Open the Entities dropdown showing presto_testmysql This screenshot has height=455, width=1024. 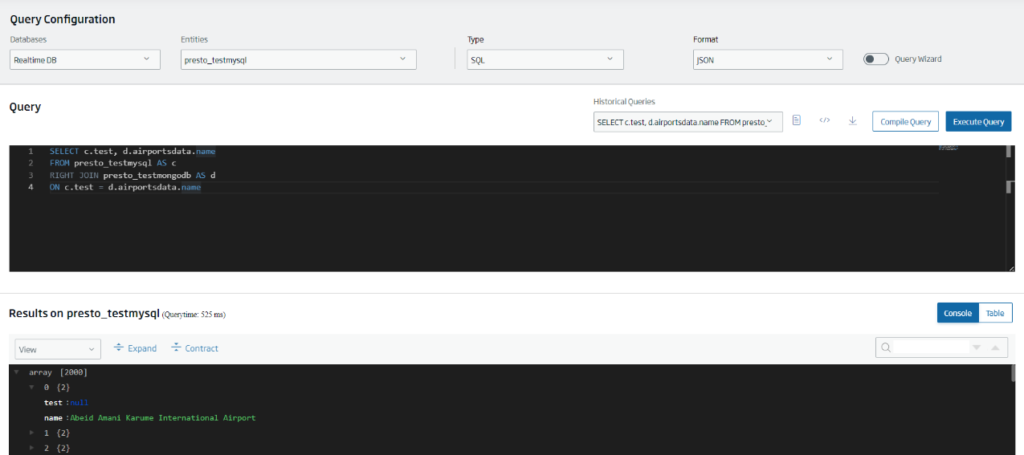(298, 59)
